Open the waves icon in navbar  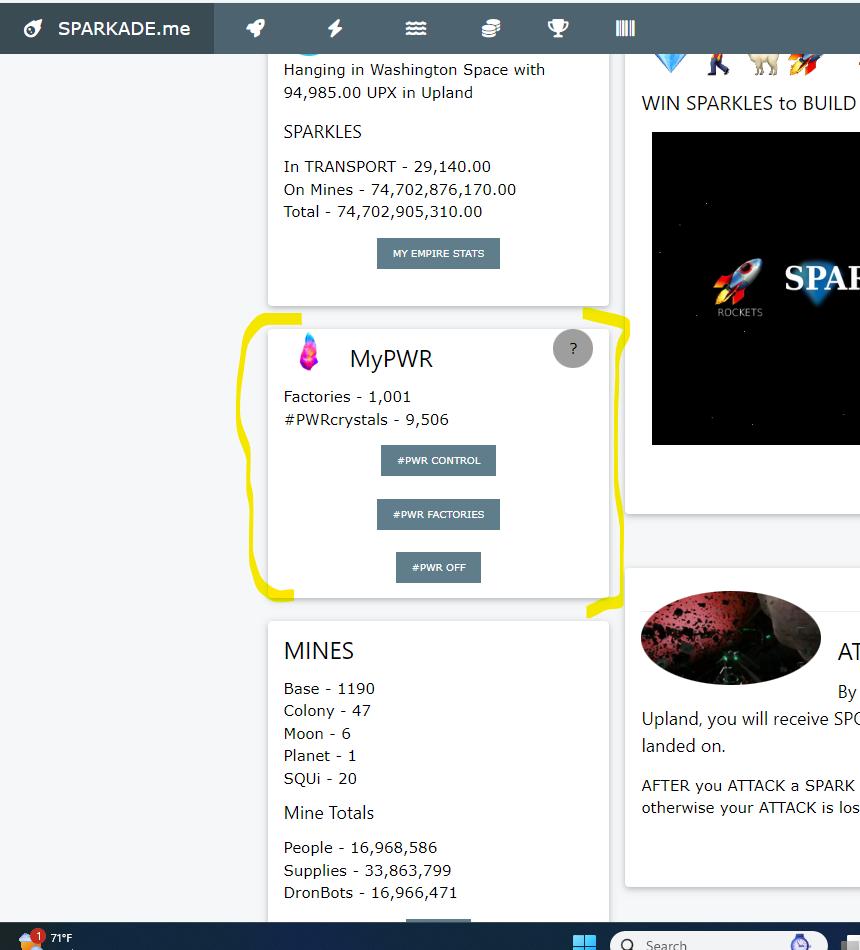(x=416, y=28)
